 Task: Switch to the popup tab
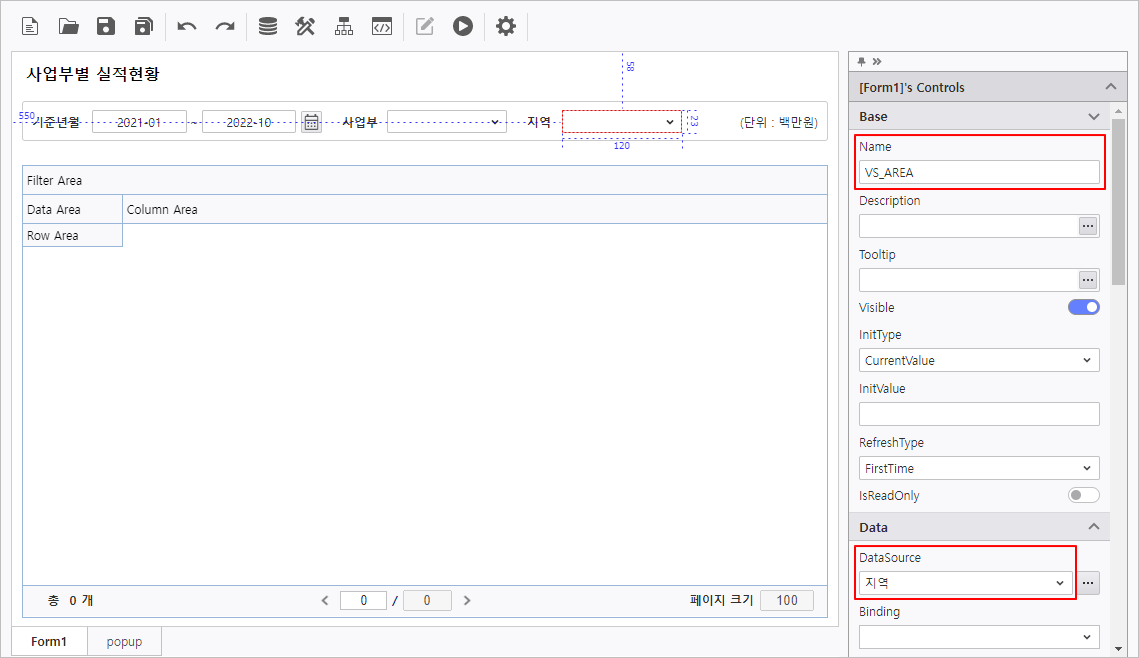(124, 641)
